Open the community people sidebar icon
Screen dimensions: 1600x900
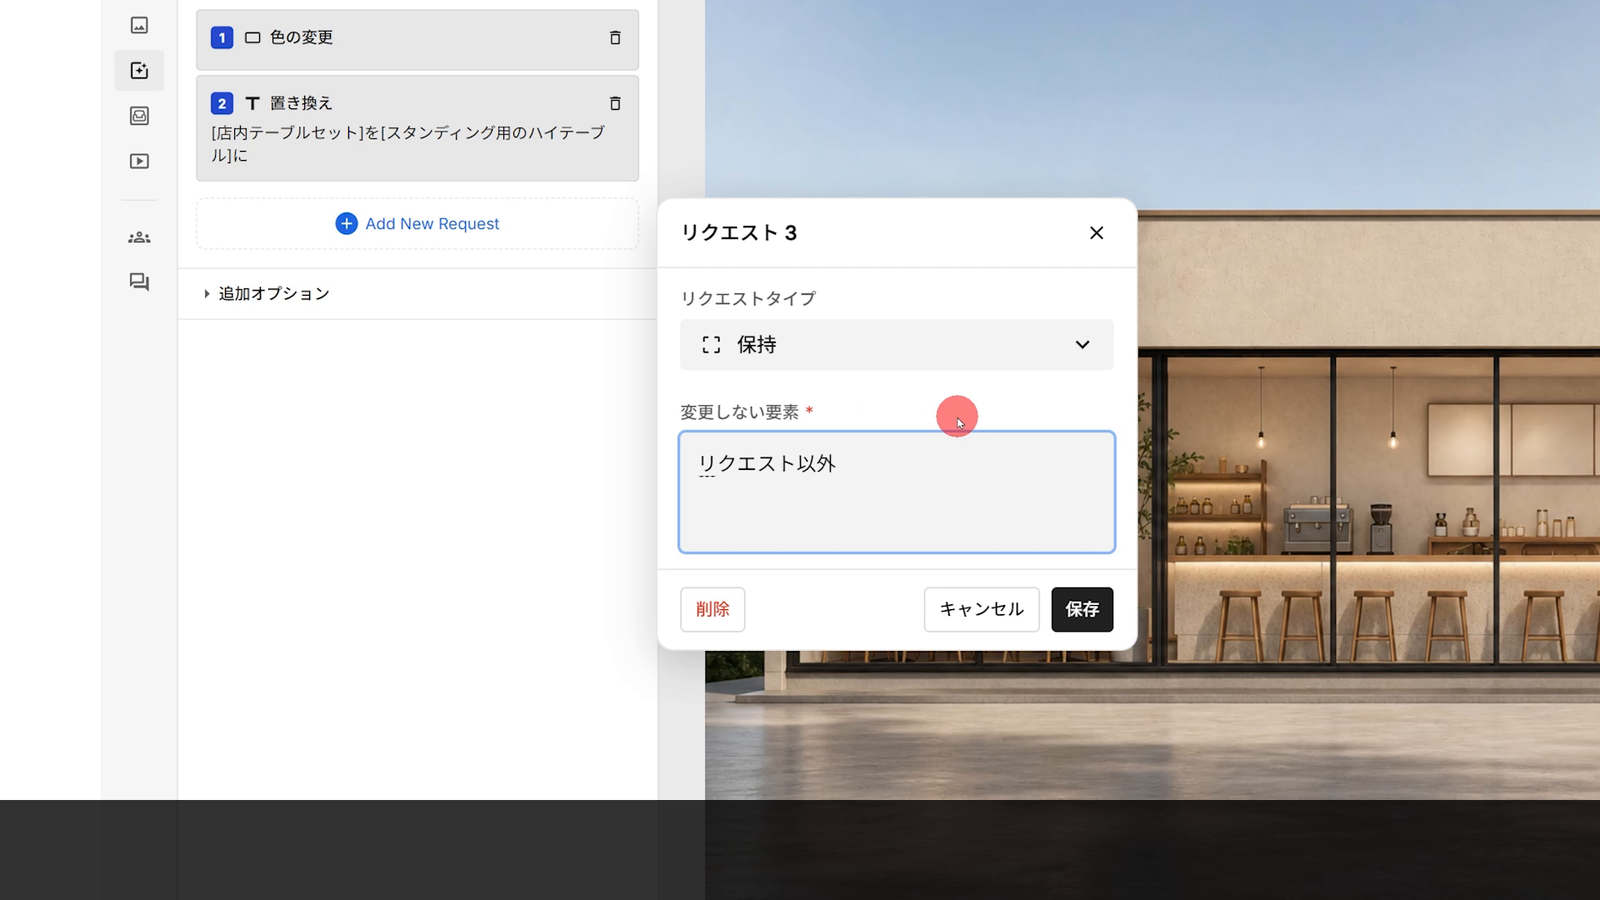tap(139, 237)
